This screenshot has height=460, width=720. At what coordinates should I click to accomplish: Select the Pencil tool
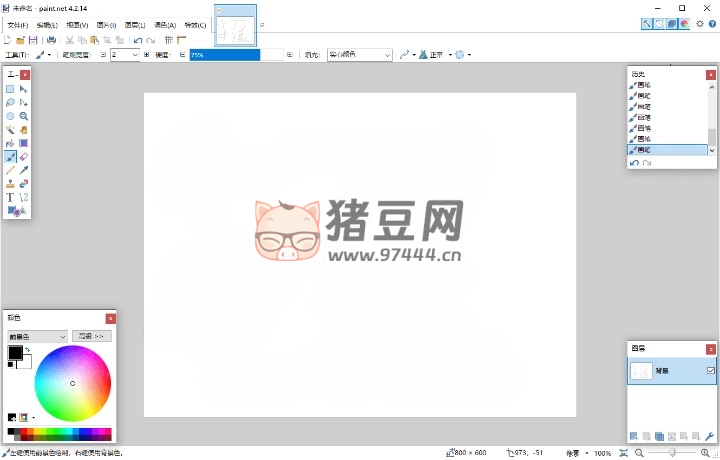pos(10,171)
